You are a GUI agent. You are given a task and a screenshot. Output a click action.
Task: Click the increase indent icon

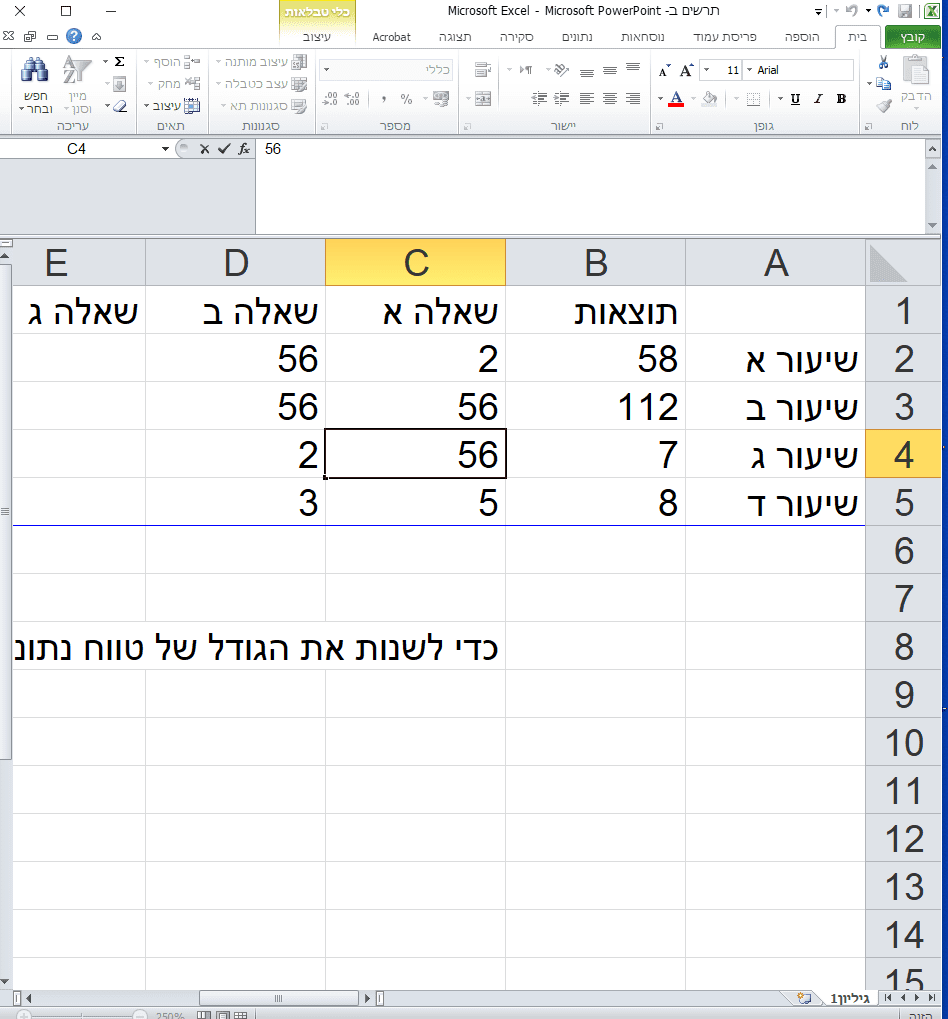pos(539,99)
